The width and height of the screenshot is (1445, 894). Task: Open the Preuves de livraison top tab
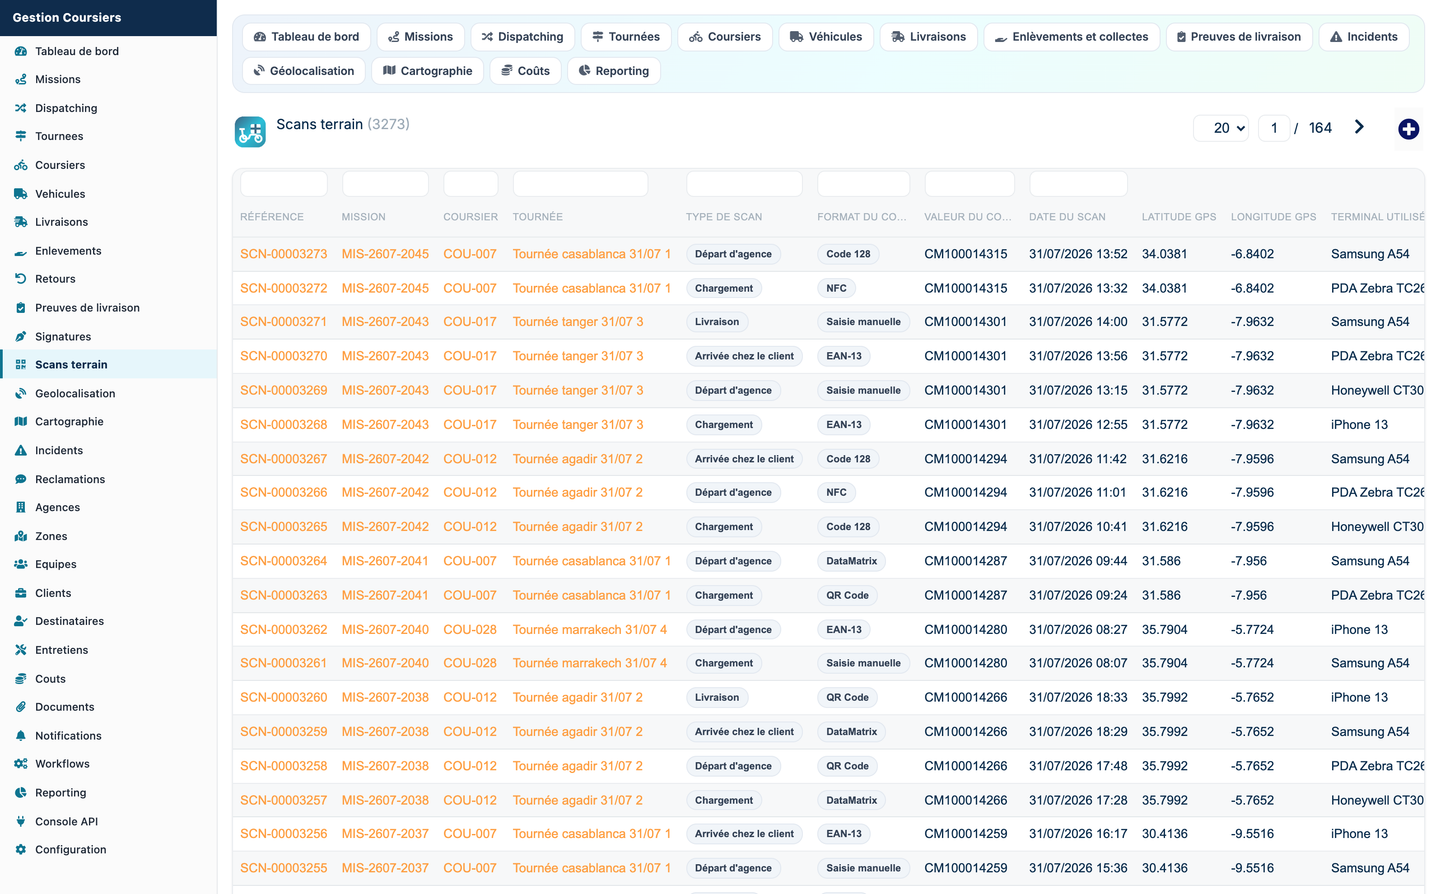tap(1238, 37)
